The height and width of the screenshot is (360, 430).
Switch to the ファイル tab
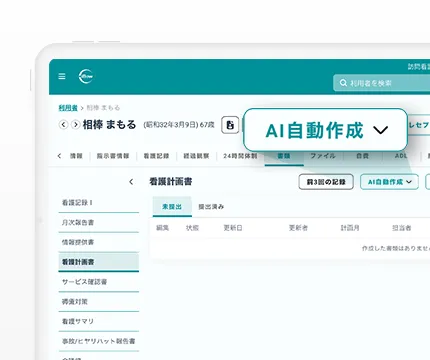click(323, 156)
